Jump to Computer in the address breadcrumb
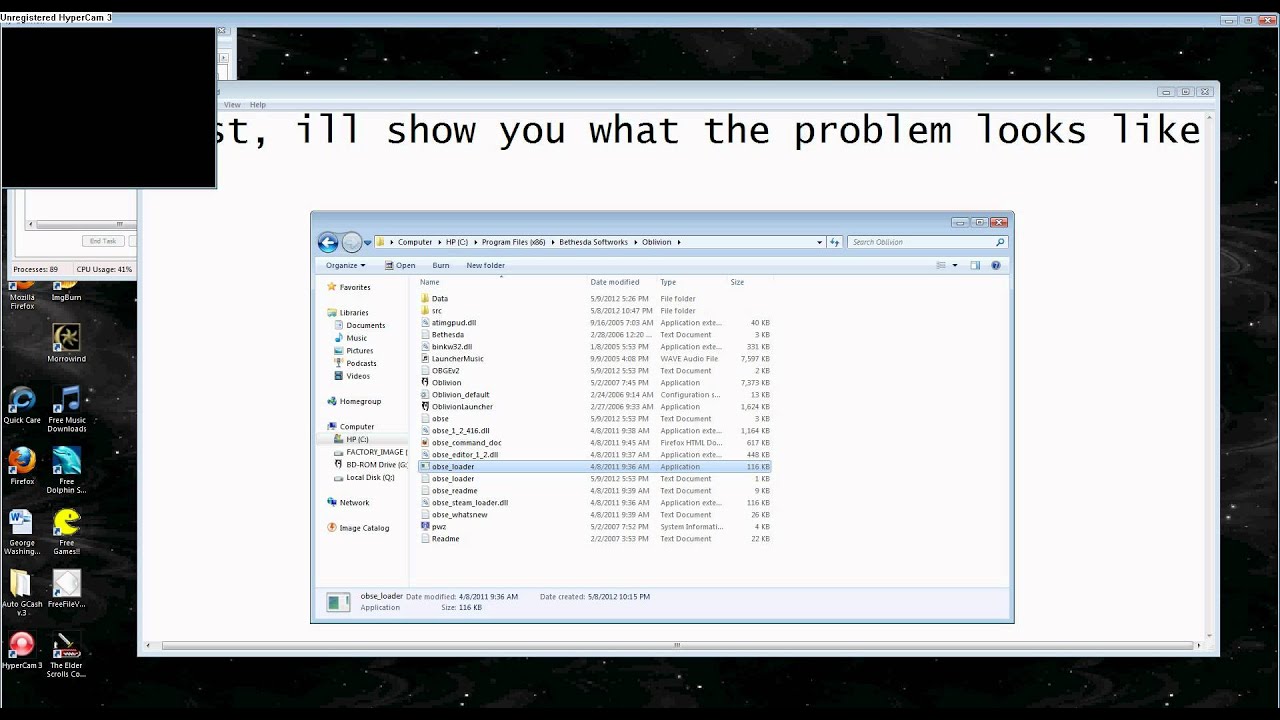1280x720 pixels. pyautogui.click(x=415, y=242)
